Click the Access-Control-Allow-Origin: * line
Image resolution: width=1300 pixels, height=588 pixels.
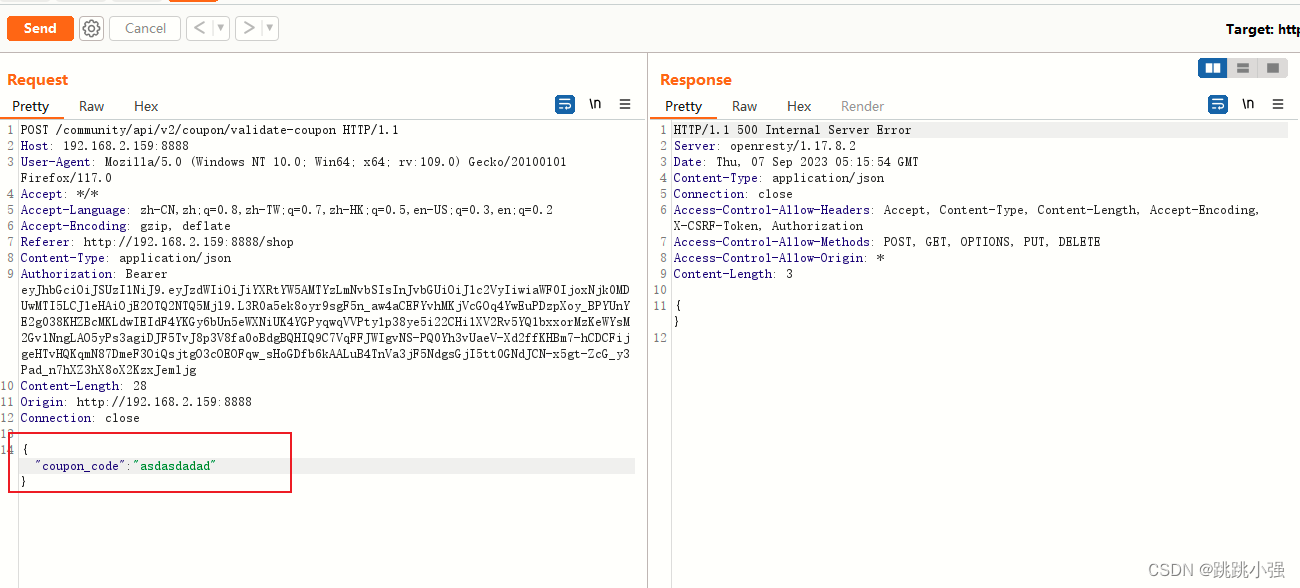coord(779,258)
